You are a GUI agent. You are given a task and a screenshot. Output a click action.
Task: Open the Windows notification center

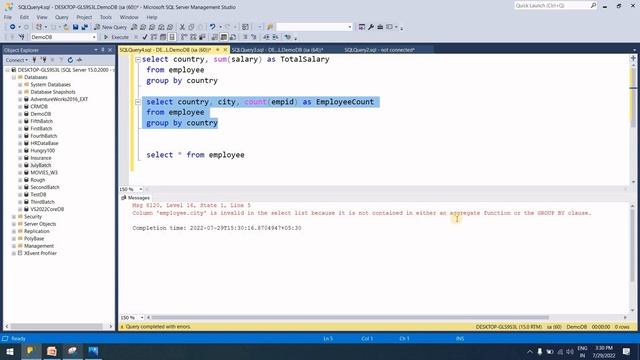[626, 351]
